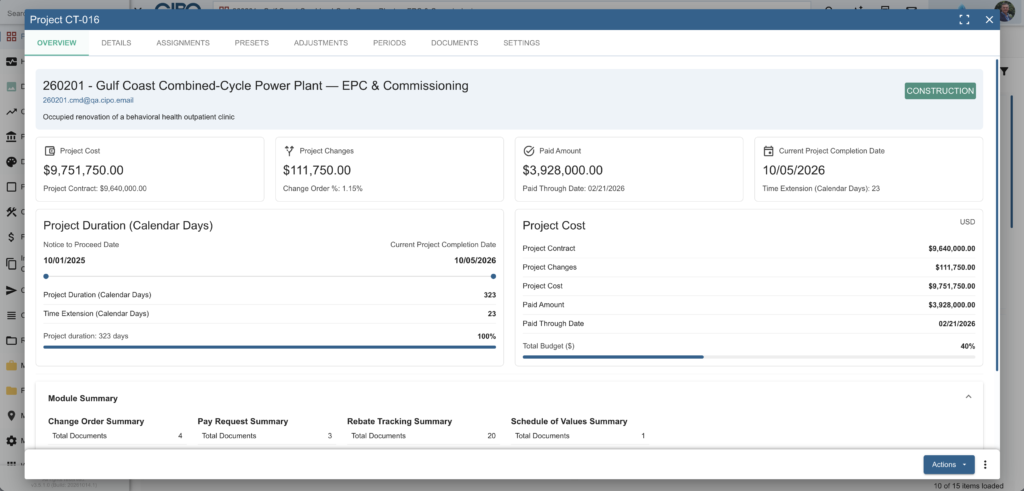Click the $3,928,000.00 Paid Amount card value

[x=562, y=170]
